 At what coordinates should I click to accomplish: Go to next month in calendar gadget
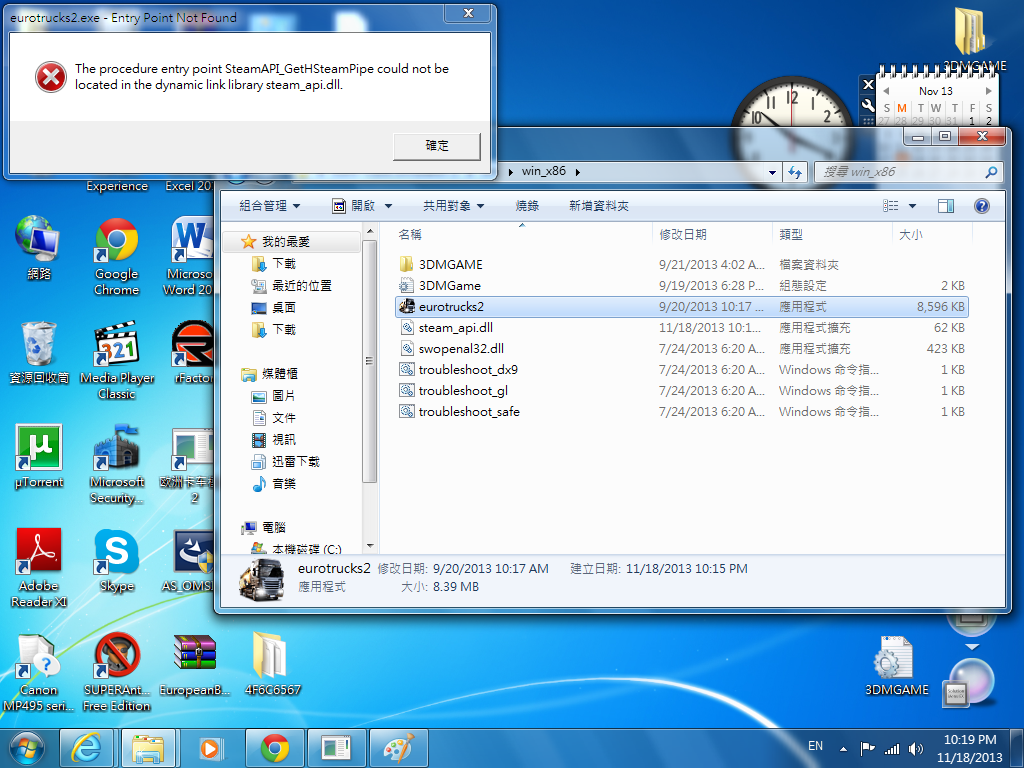988,91
